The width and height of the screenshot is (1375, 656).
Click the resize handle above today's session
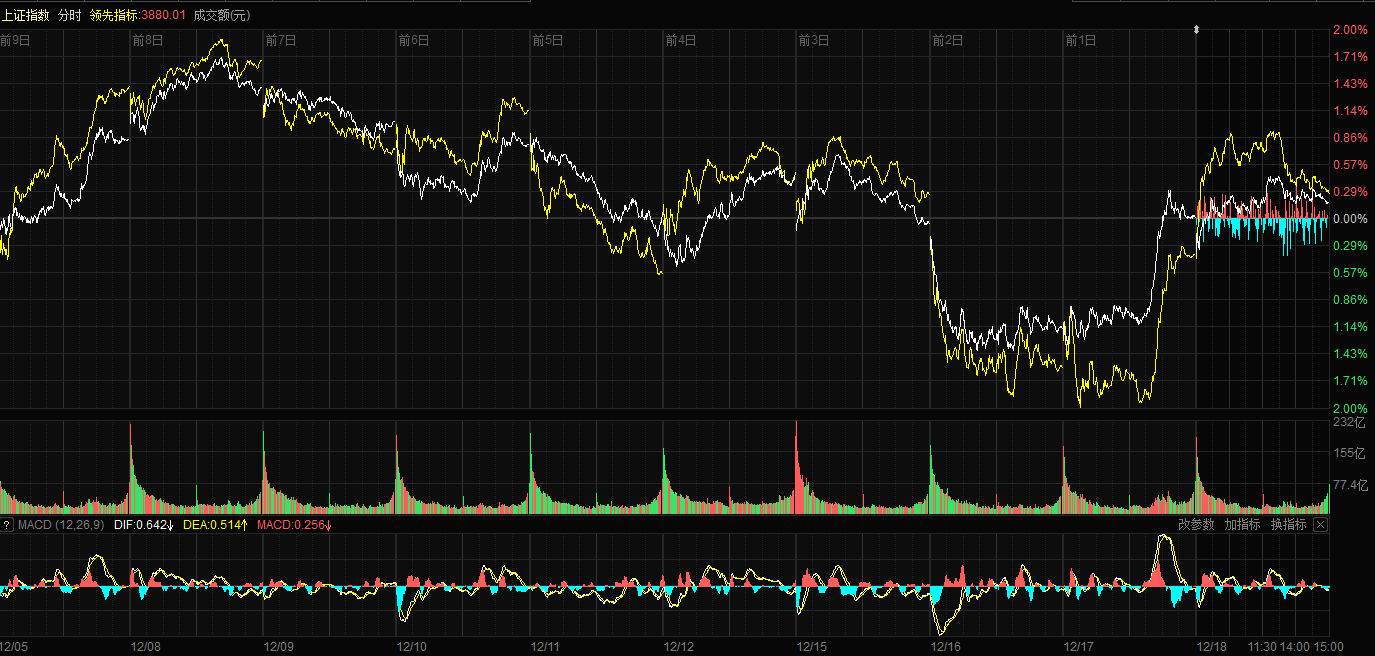1196,30
